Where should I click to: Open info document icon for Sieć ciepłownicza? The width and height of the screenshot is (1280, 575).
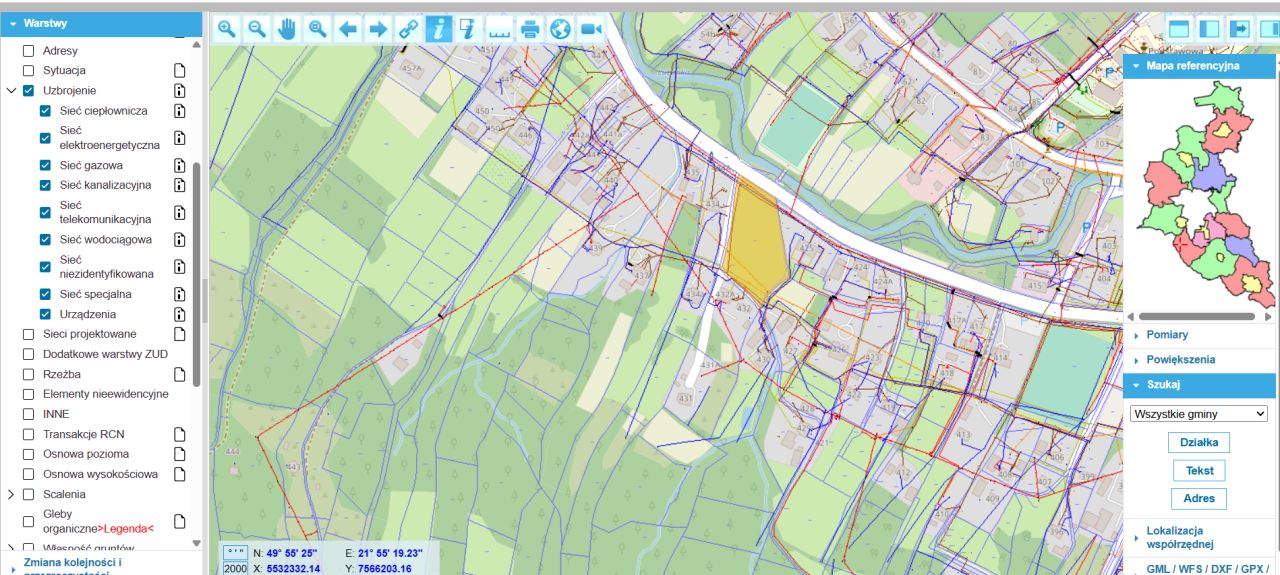(x=180, y=111)
